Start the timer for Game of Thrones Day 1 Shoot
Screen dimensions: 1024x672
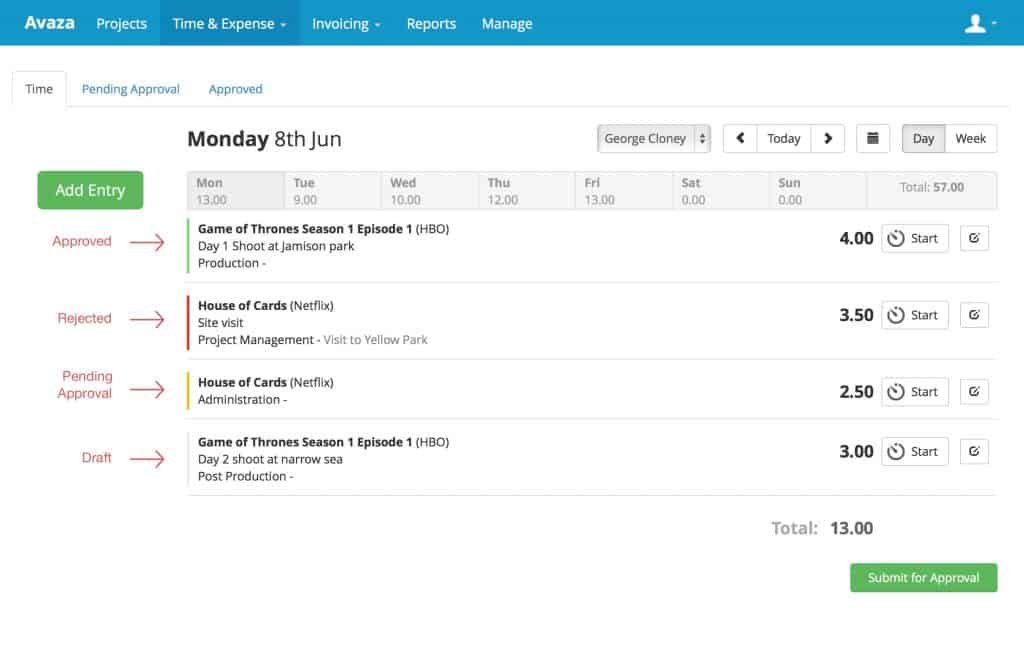click(x=914, y=238)
